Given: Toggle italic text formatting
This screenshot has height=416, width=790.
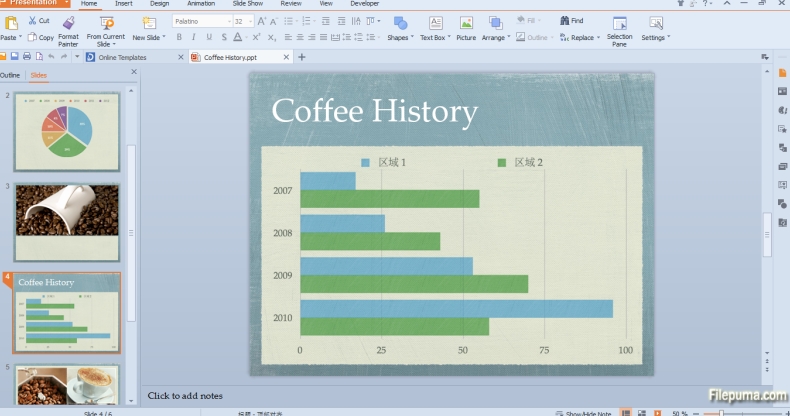Looking at the screenshot, I should click(x=194, y=37).
